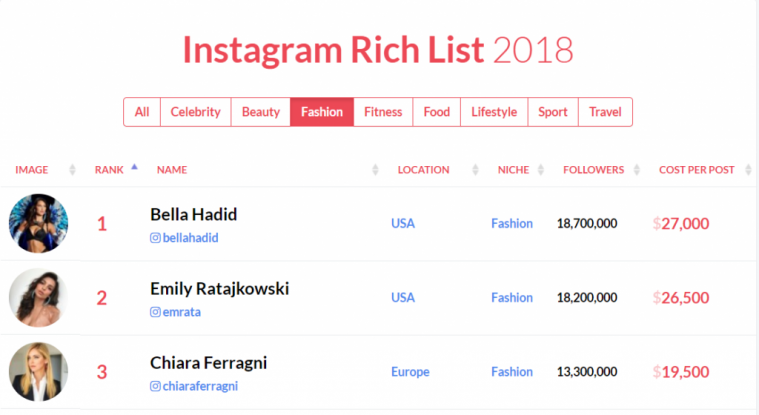The image size is (759, 415).
Task: Sort by Location column header
Action: (x=423, y=170)
